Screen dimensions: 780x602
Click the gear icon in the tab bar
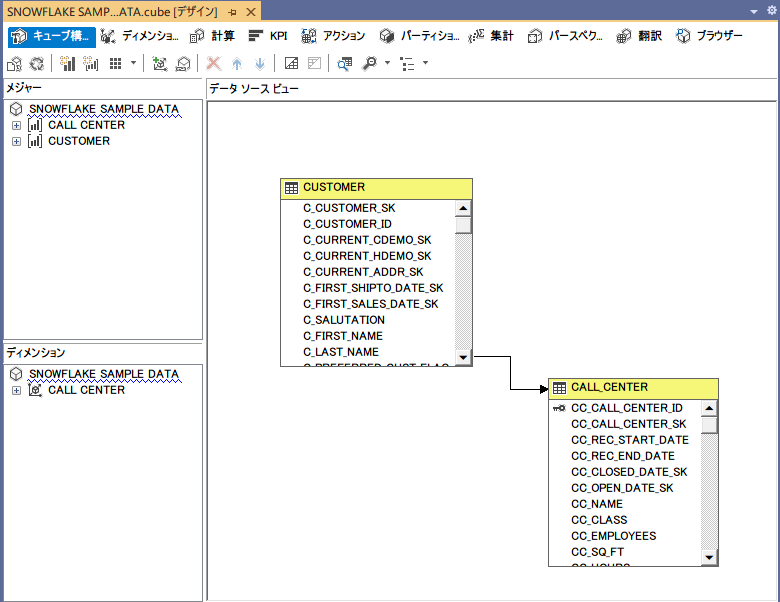tap(772, 10)
